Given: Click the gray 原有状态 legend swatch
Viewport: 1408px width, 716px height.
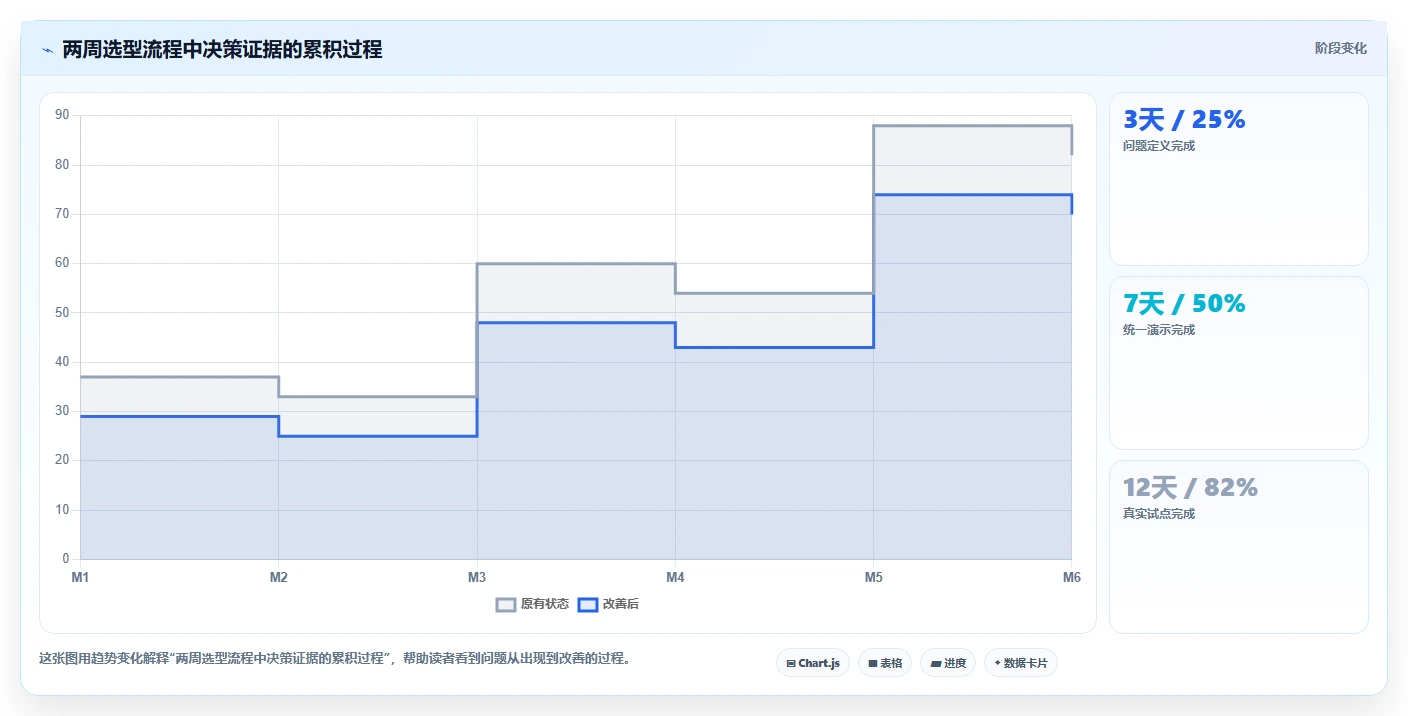Looking at the screenshot, I should coord(507,604).
